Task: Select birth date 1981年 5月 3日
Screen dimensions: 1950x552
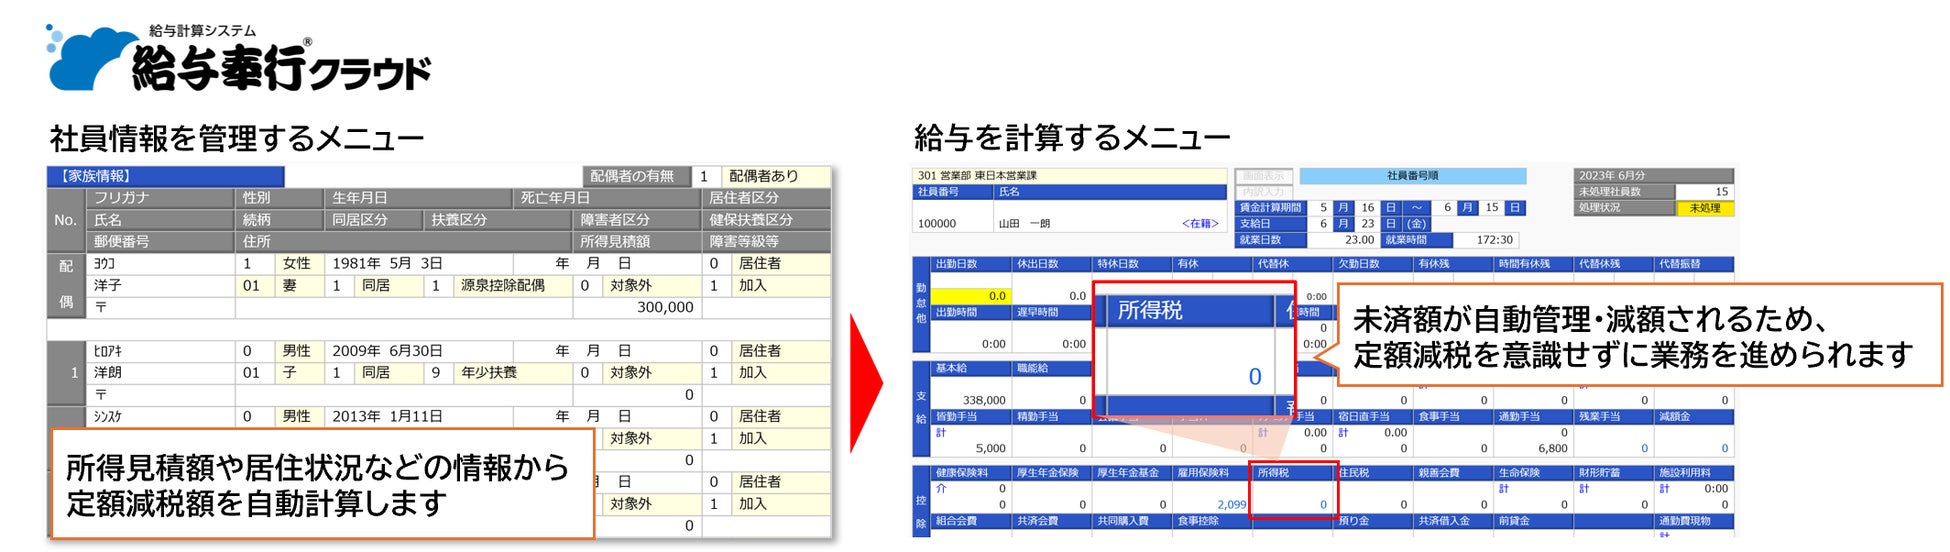Action: (x=387, y=264)
